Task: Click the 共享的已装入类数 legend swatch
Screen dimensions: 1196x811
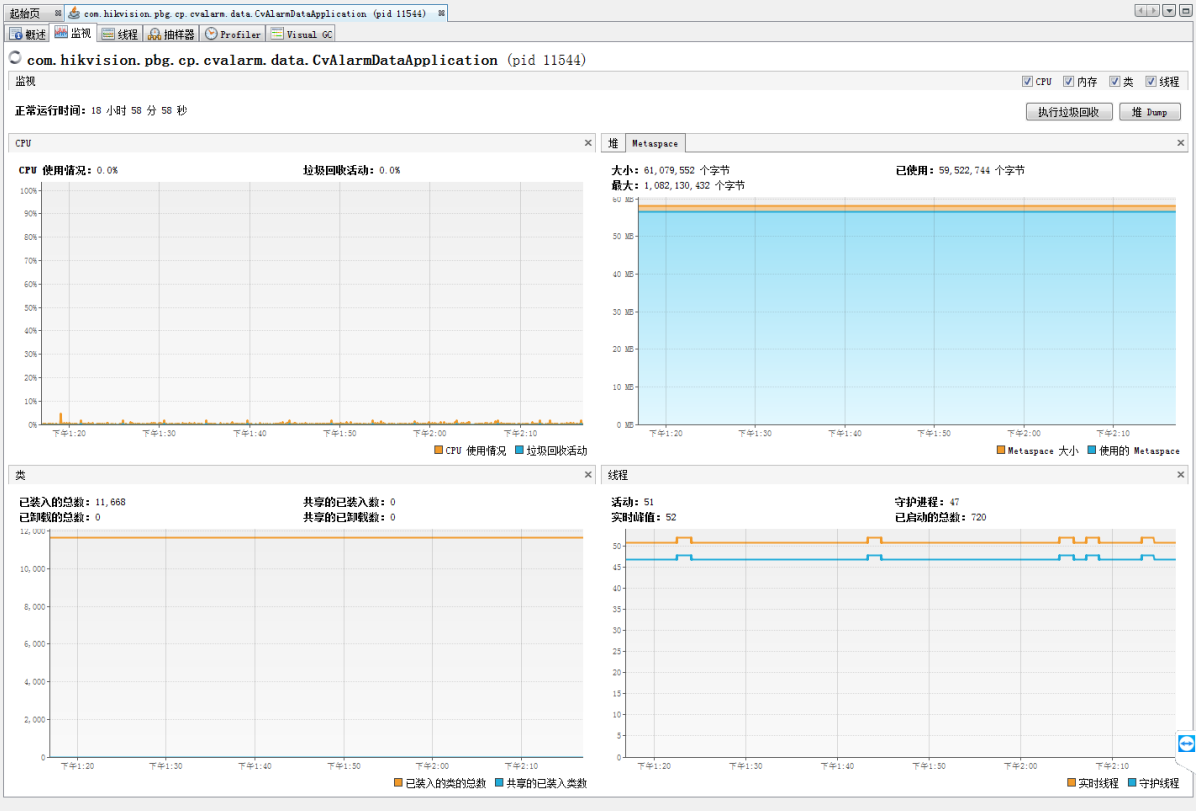Action: pos(499,783)
